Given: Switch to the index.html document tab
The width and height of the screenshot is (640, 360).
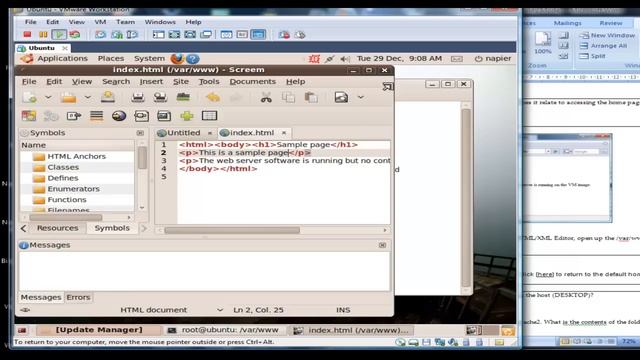Looking at the screenshot, I should (x=251, y=133).
